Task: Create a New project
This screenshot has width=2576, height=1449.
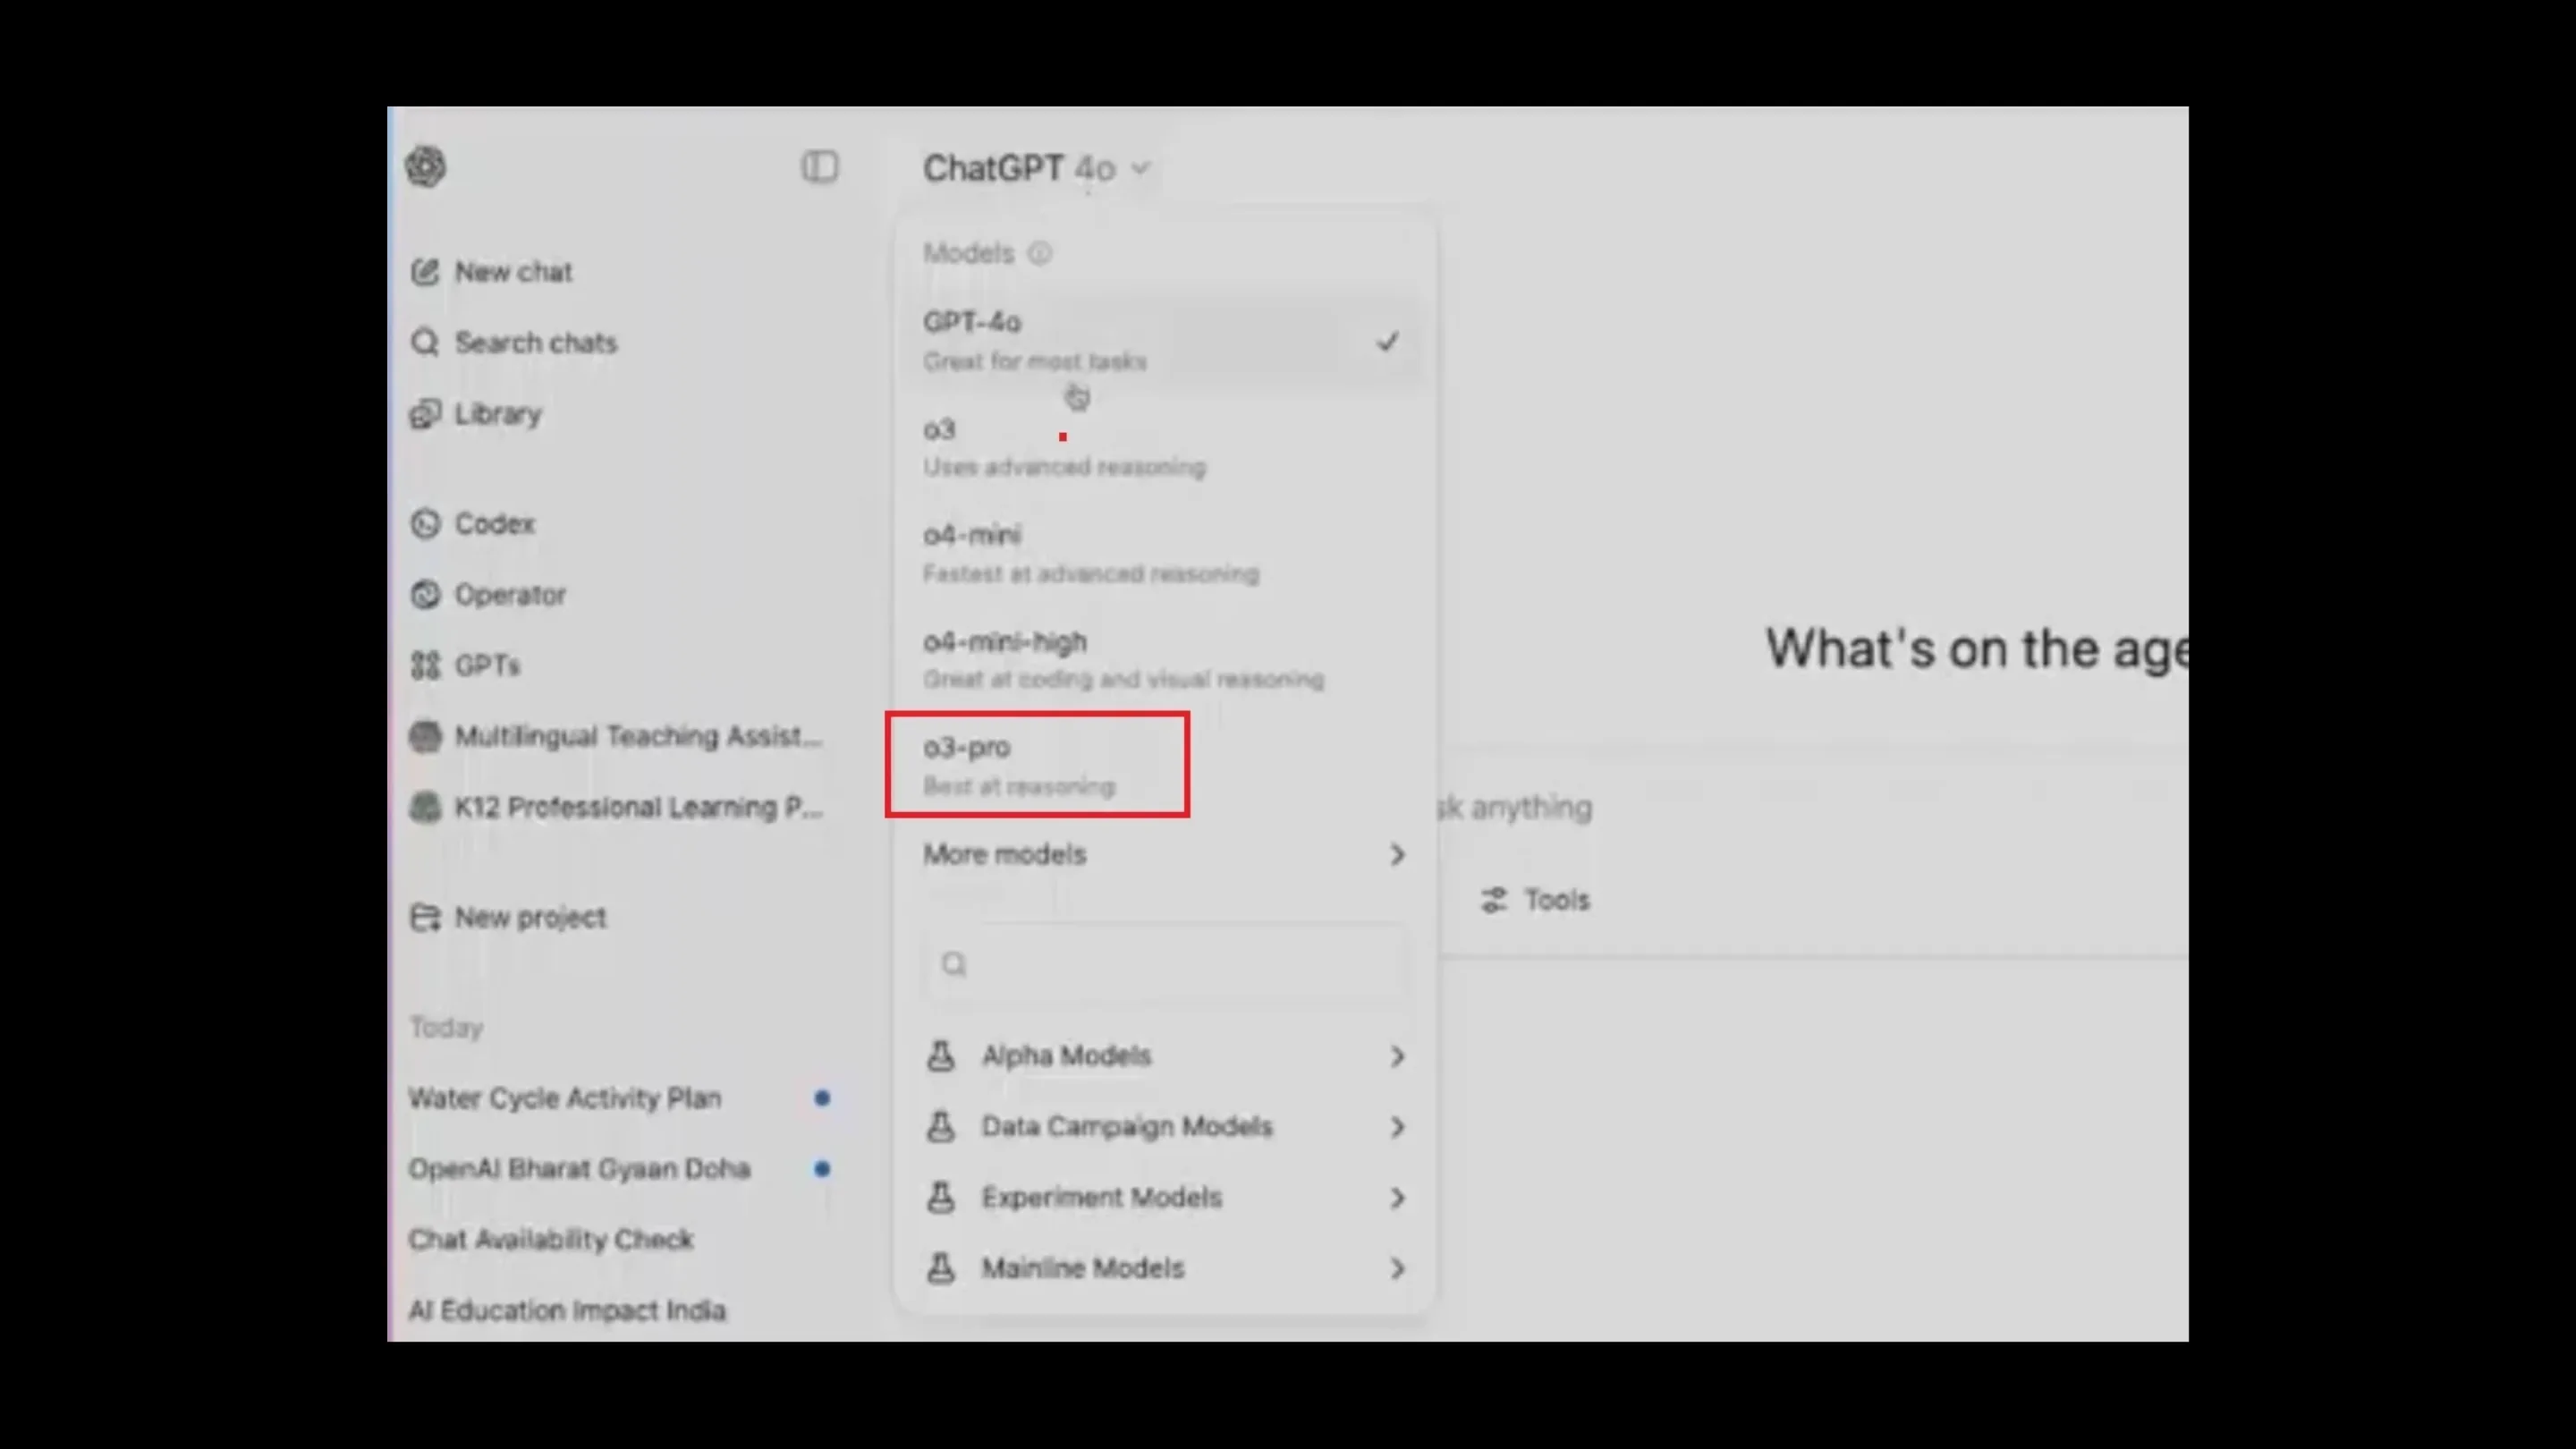Action: (507, 918)
